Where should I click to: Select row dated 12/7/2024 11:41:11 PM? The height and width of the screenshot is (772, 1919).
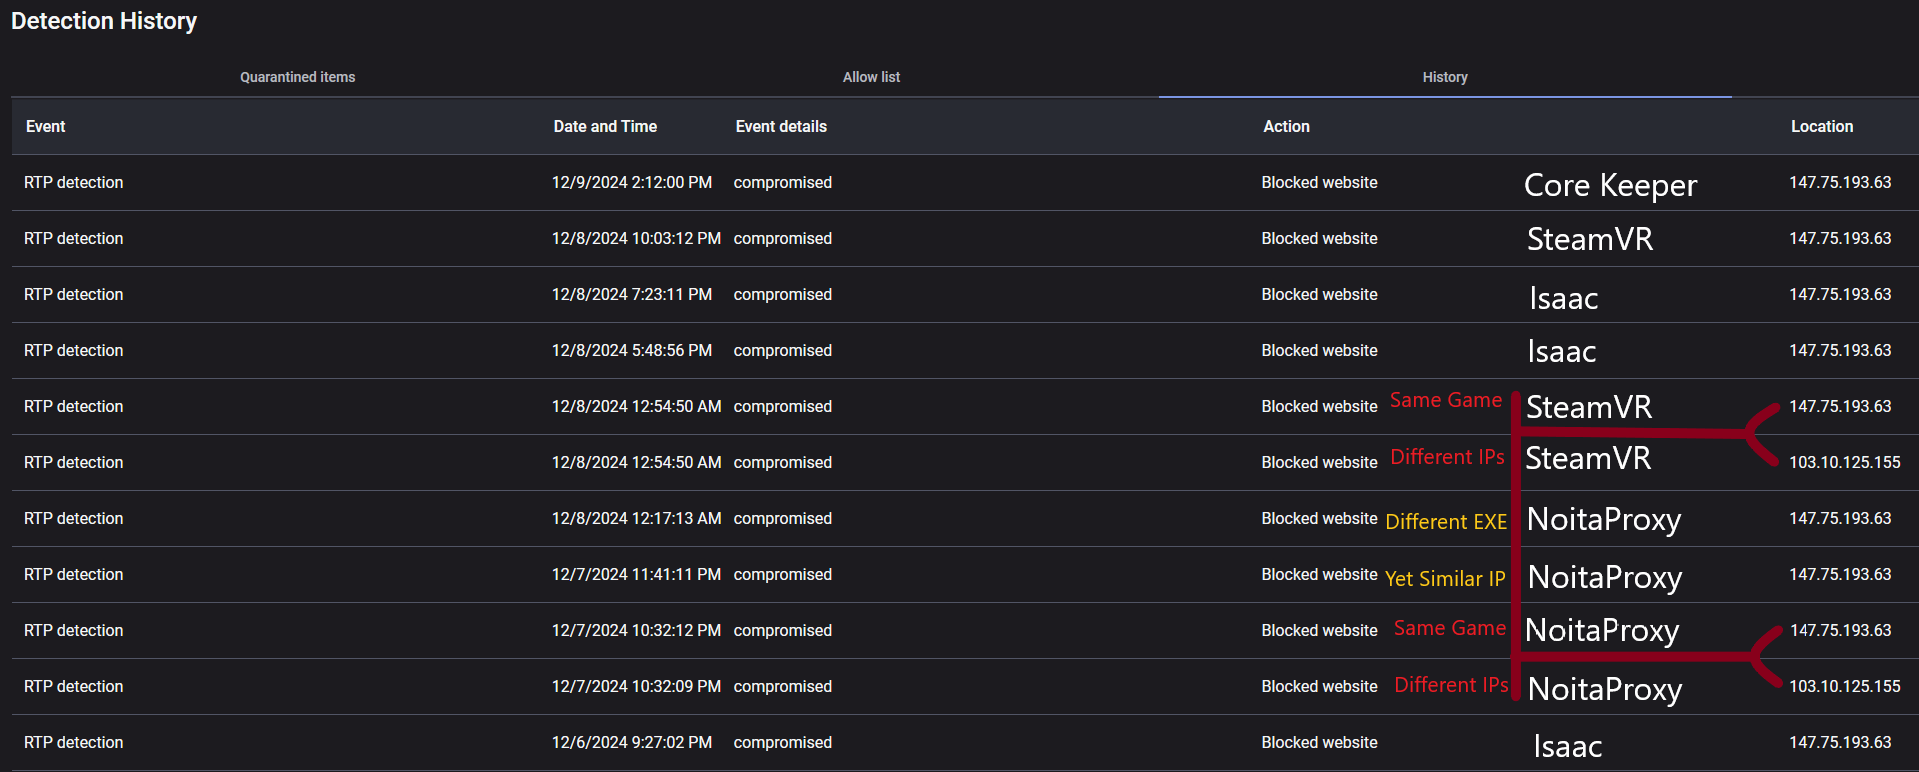click(x=965, y=575)
